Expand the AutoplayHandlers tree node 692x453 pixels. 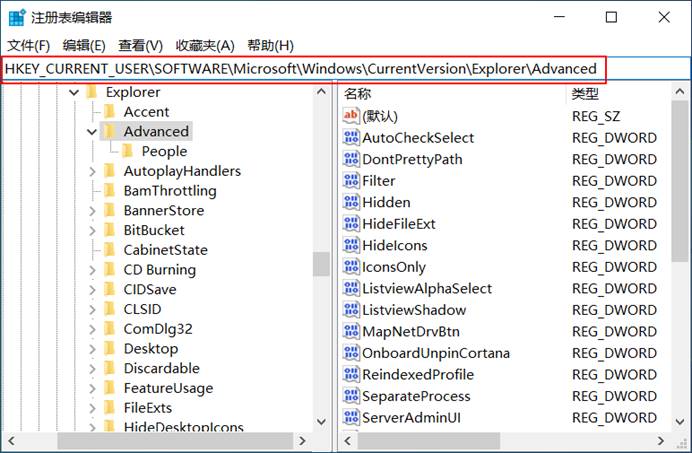[x=92, y=171]
